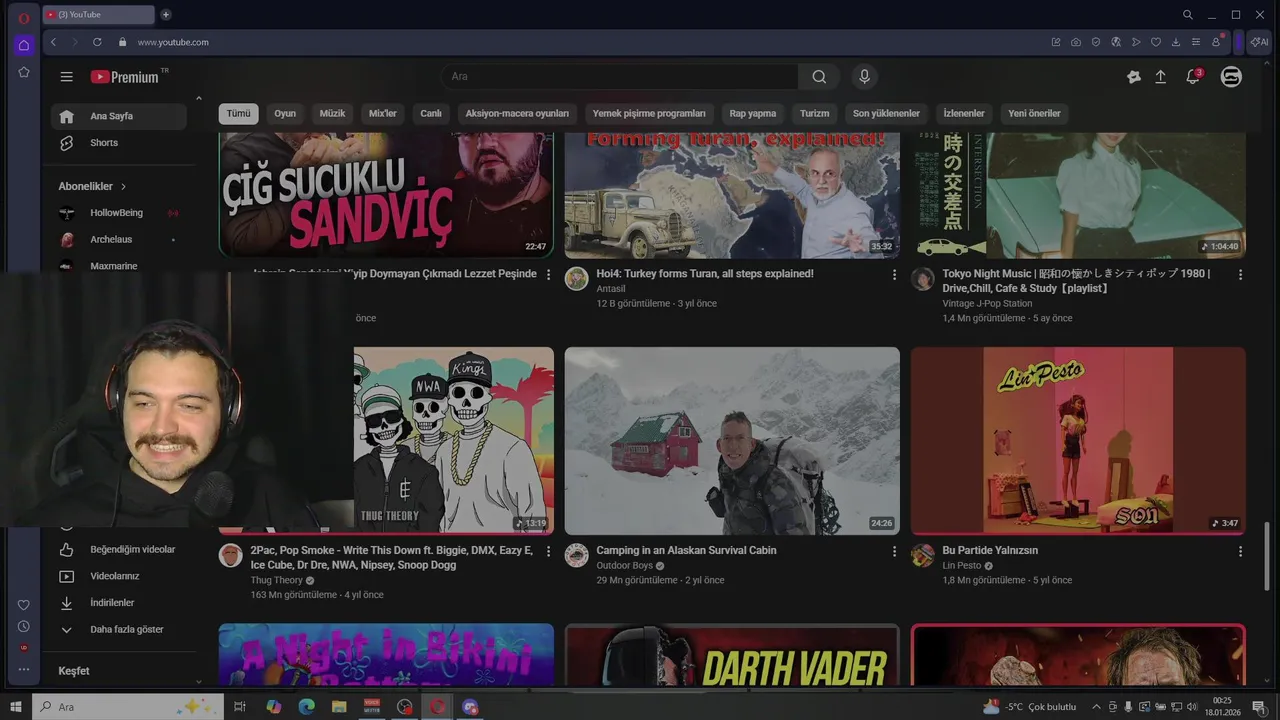Click the page vertical scrollbar
The image size is (1280, 720).
tap(1267, 555)
